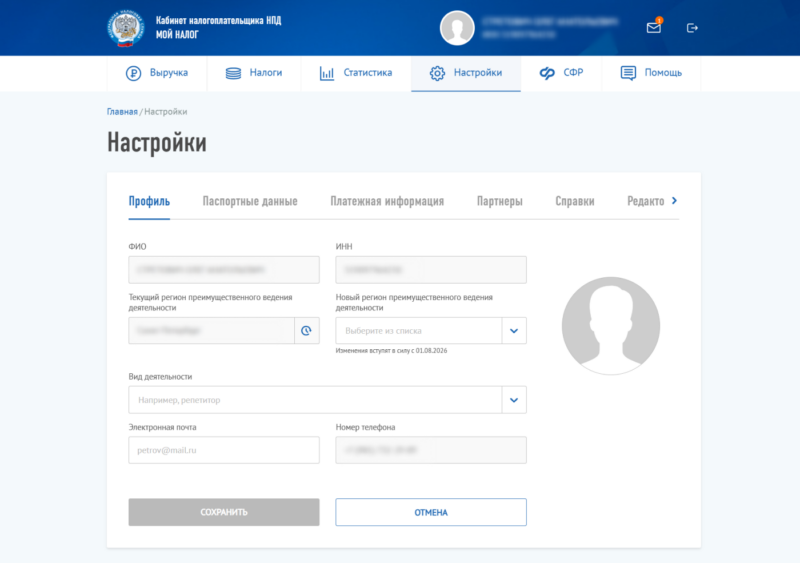Screen dimensions: 800x563
Task: Click the Электронная почта input field
Action: pos(224,450)
